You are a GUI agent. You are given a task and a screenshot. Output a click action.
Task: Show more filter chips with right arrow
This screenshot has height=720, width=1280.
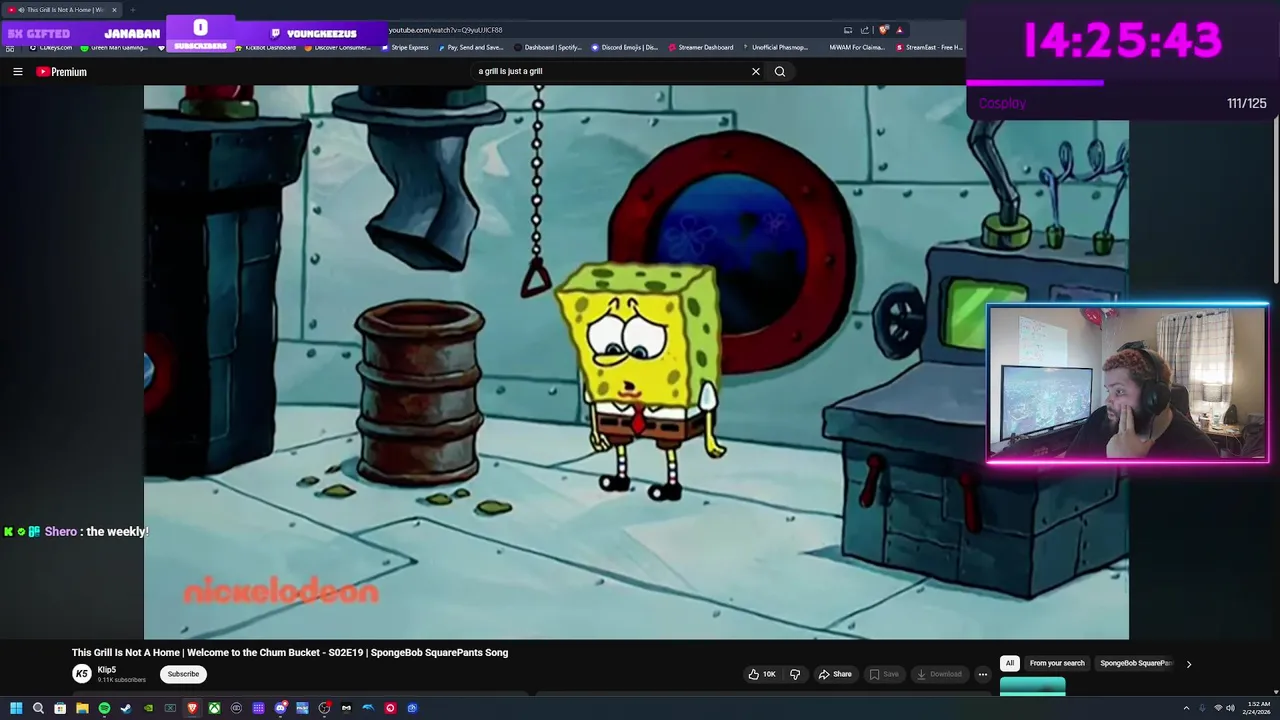pyautogui.click(x=1189, y=663)
